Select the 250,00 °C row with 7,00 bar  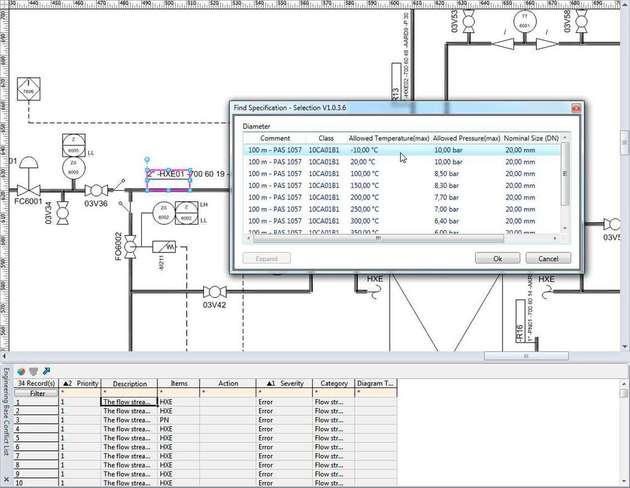[401, 209]
